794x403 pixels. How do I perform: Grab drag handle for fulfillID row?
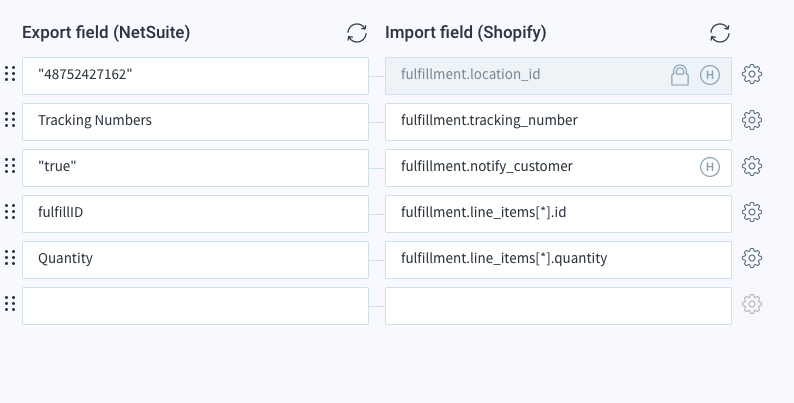[10, 212]
